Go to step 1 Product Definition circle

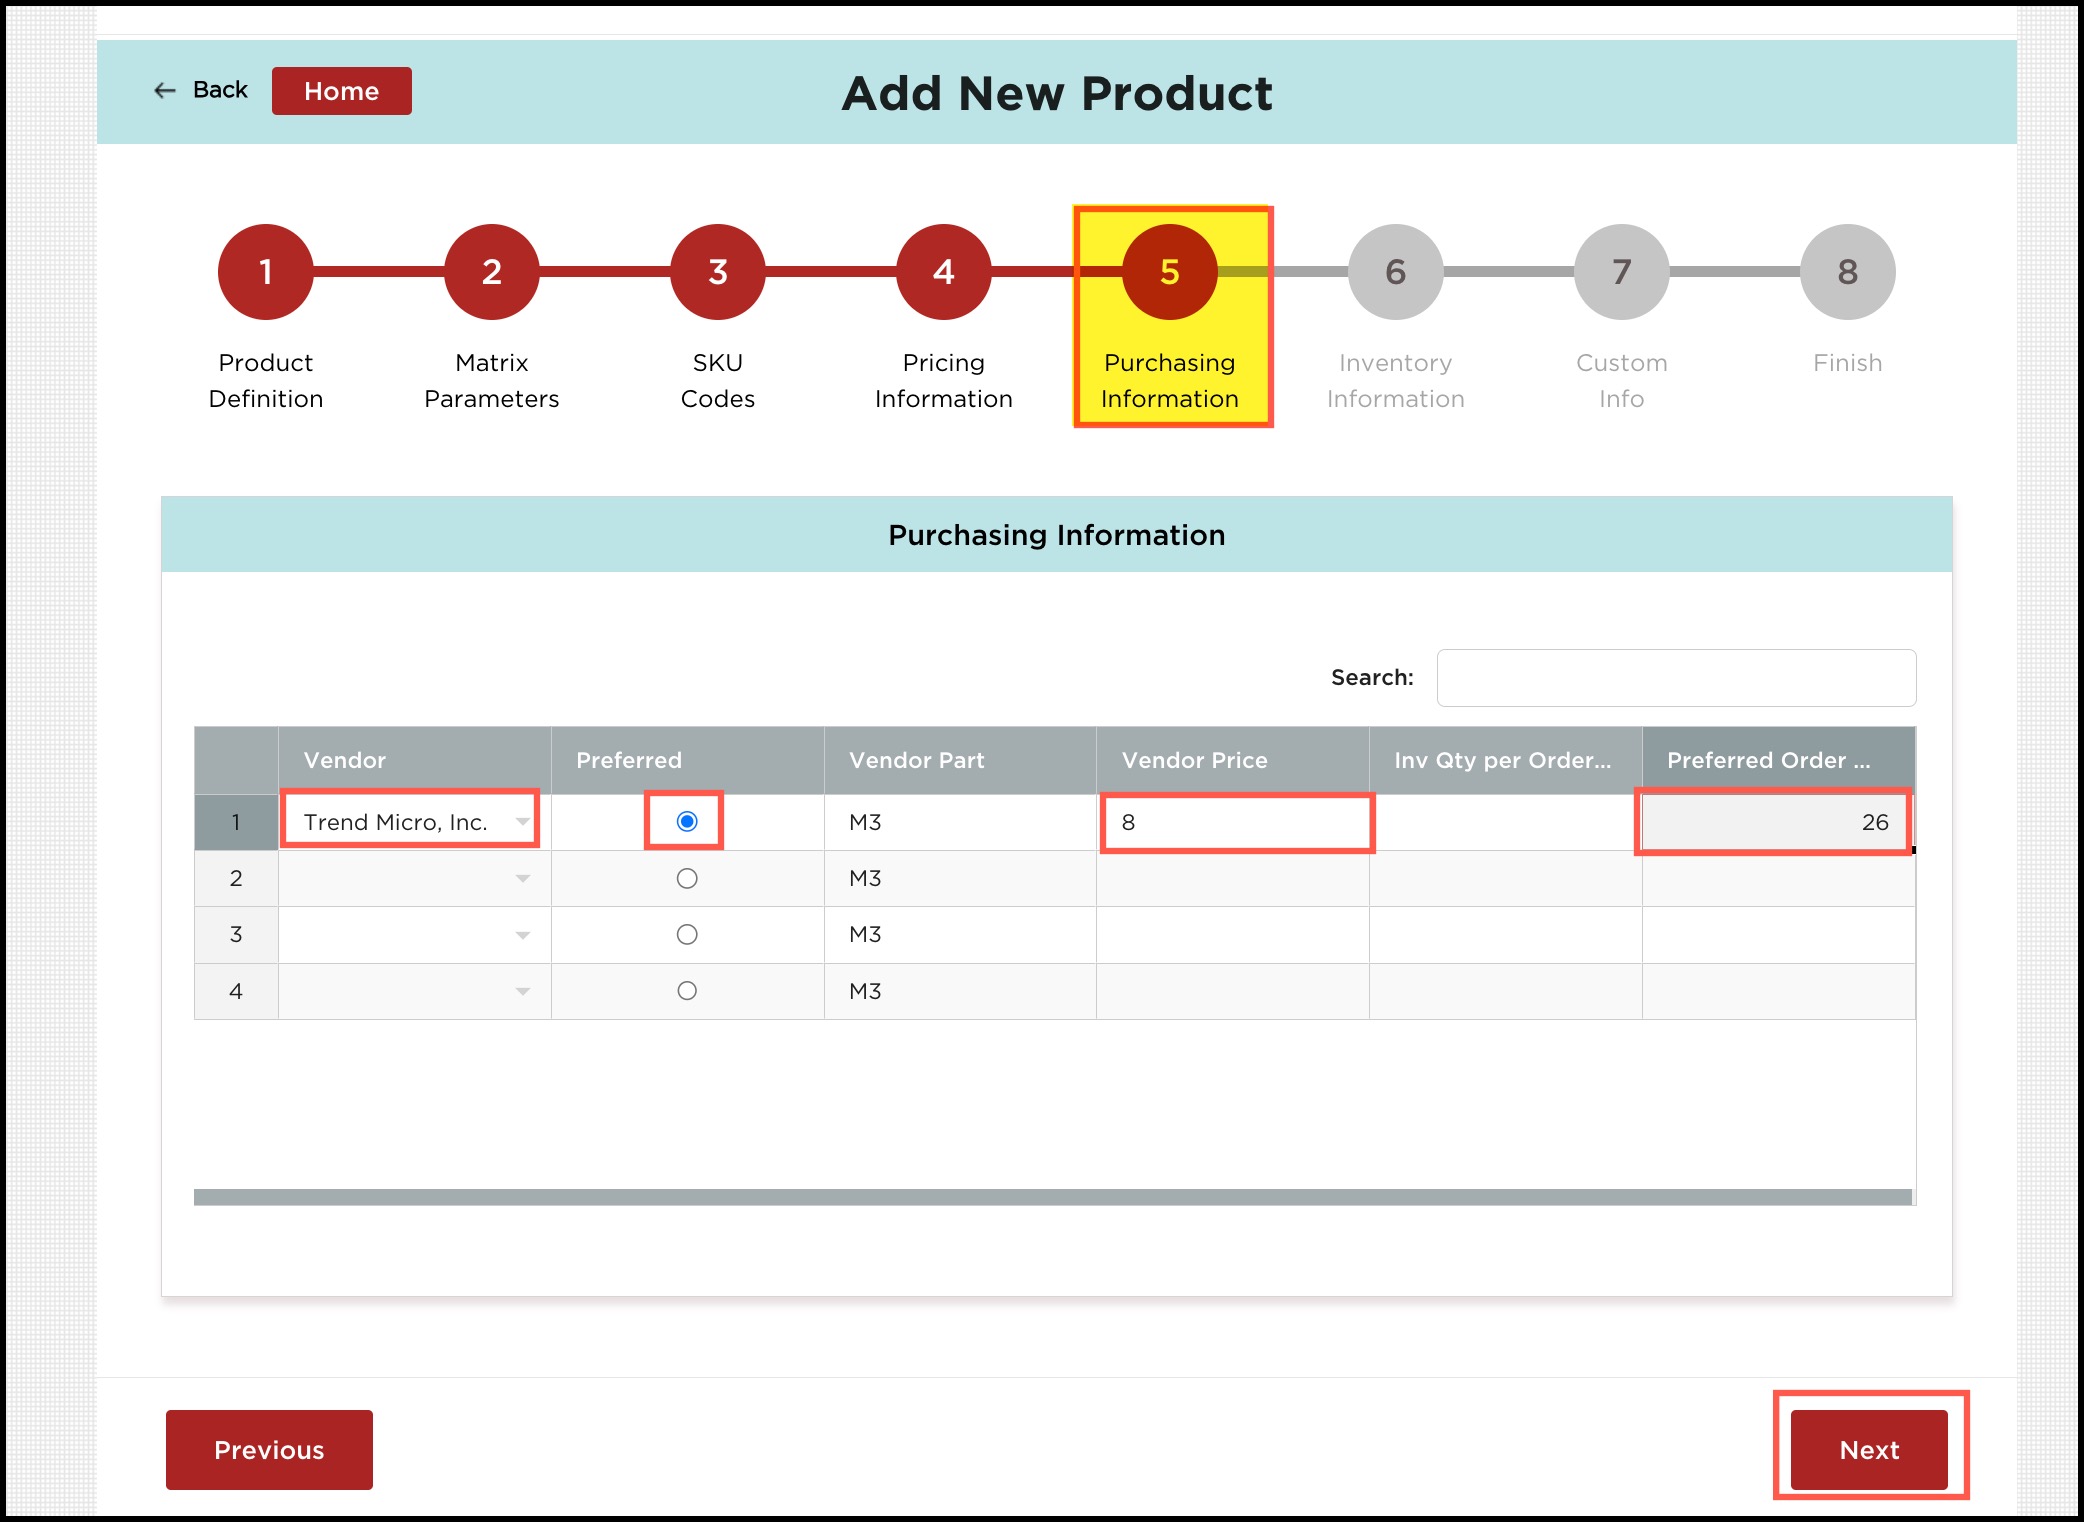(x=266, y=272)
